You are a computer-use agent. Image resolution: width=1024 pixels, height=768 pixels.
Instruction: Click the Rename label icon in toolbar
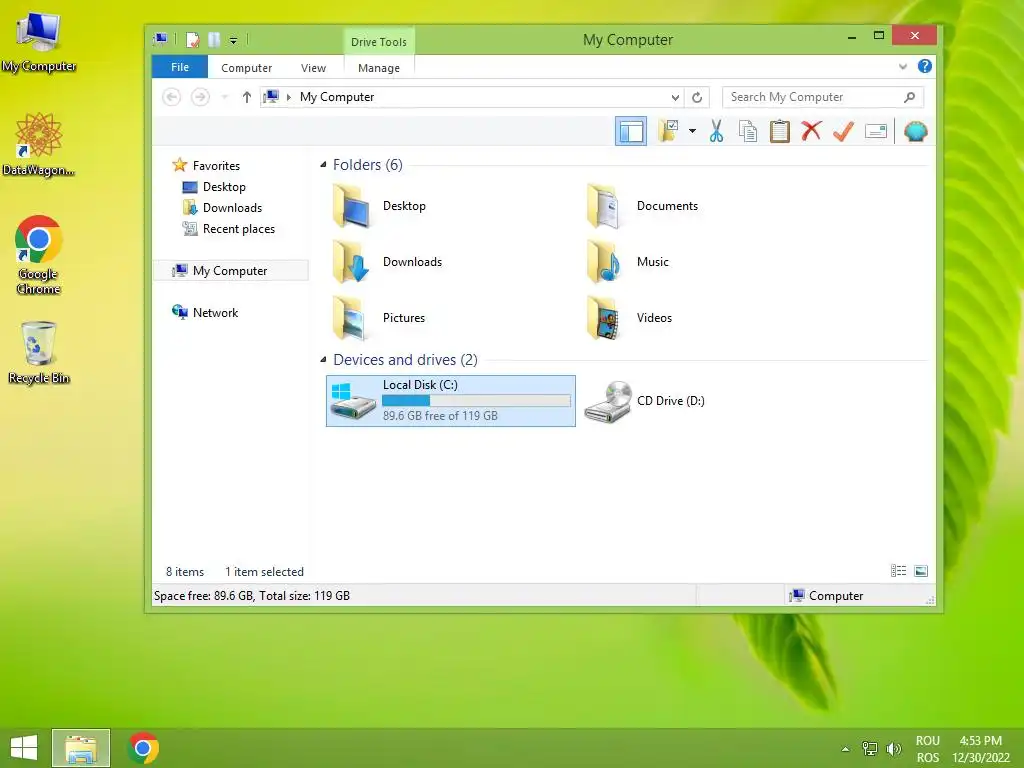pos(875,131)
